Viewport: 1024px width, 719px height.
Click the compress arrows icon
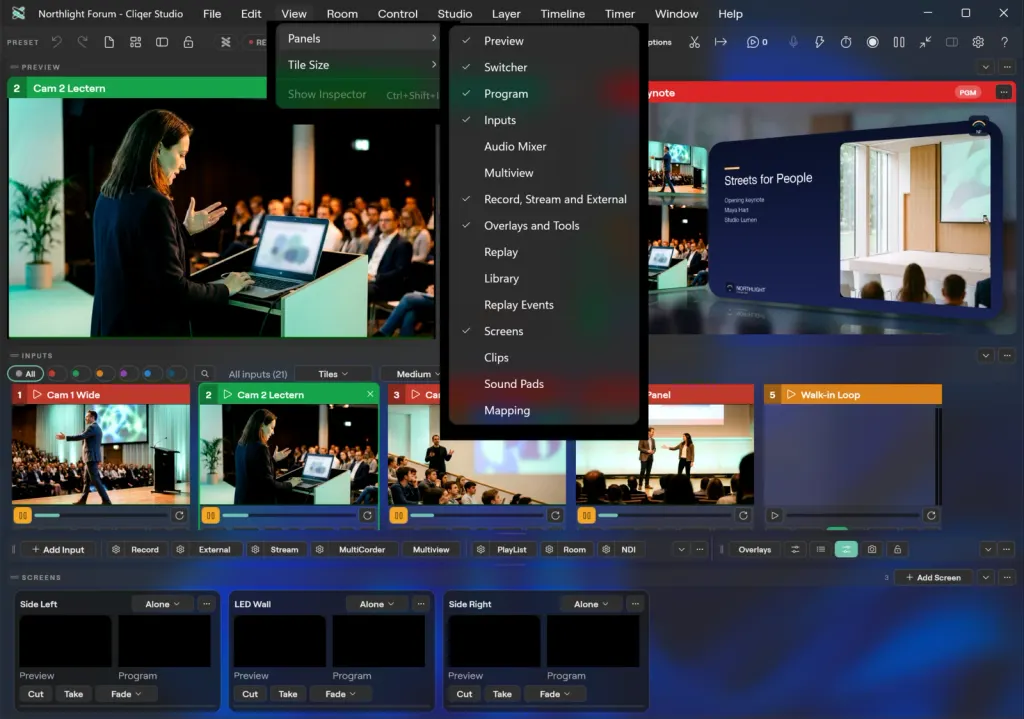(x=925, y=42)
